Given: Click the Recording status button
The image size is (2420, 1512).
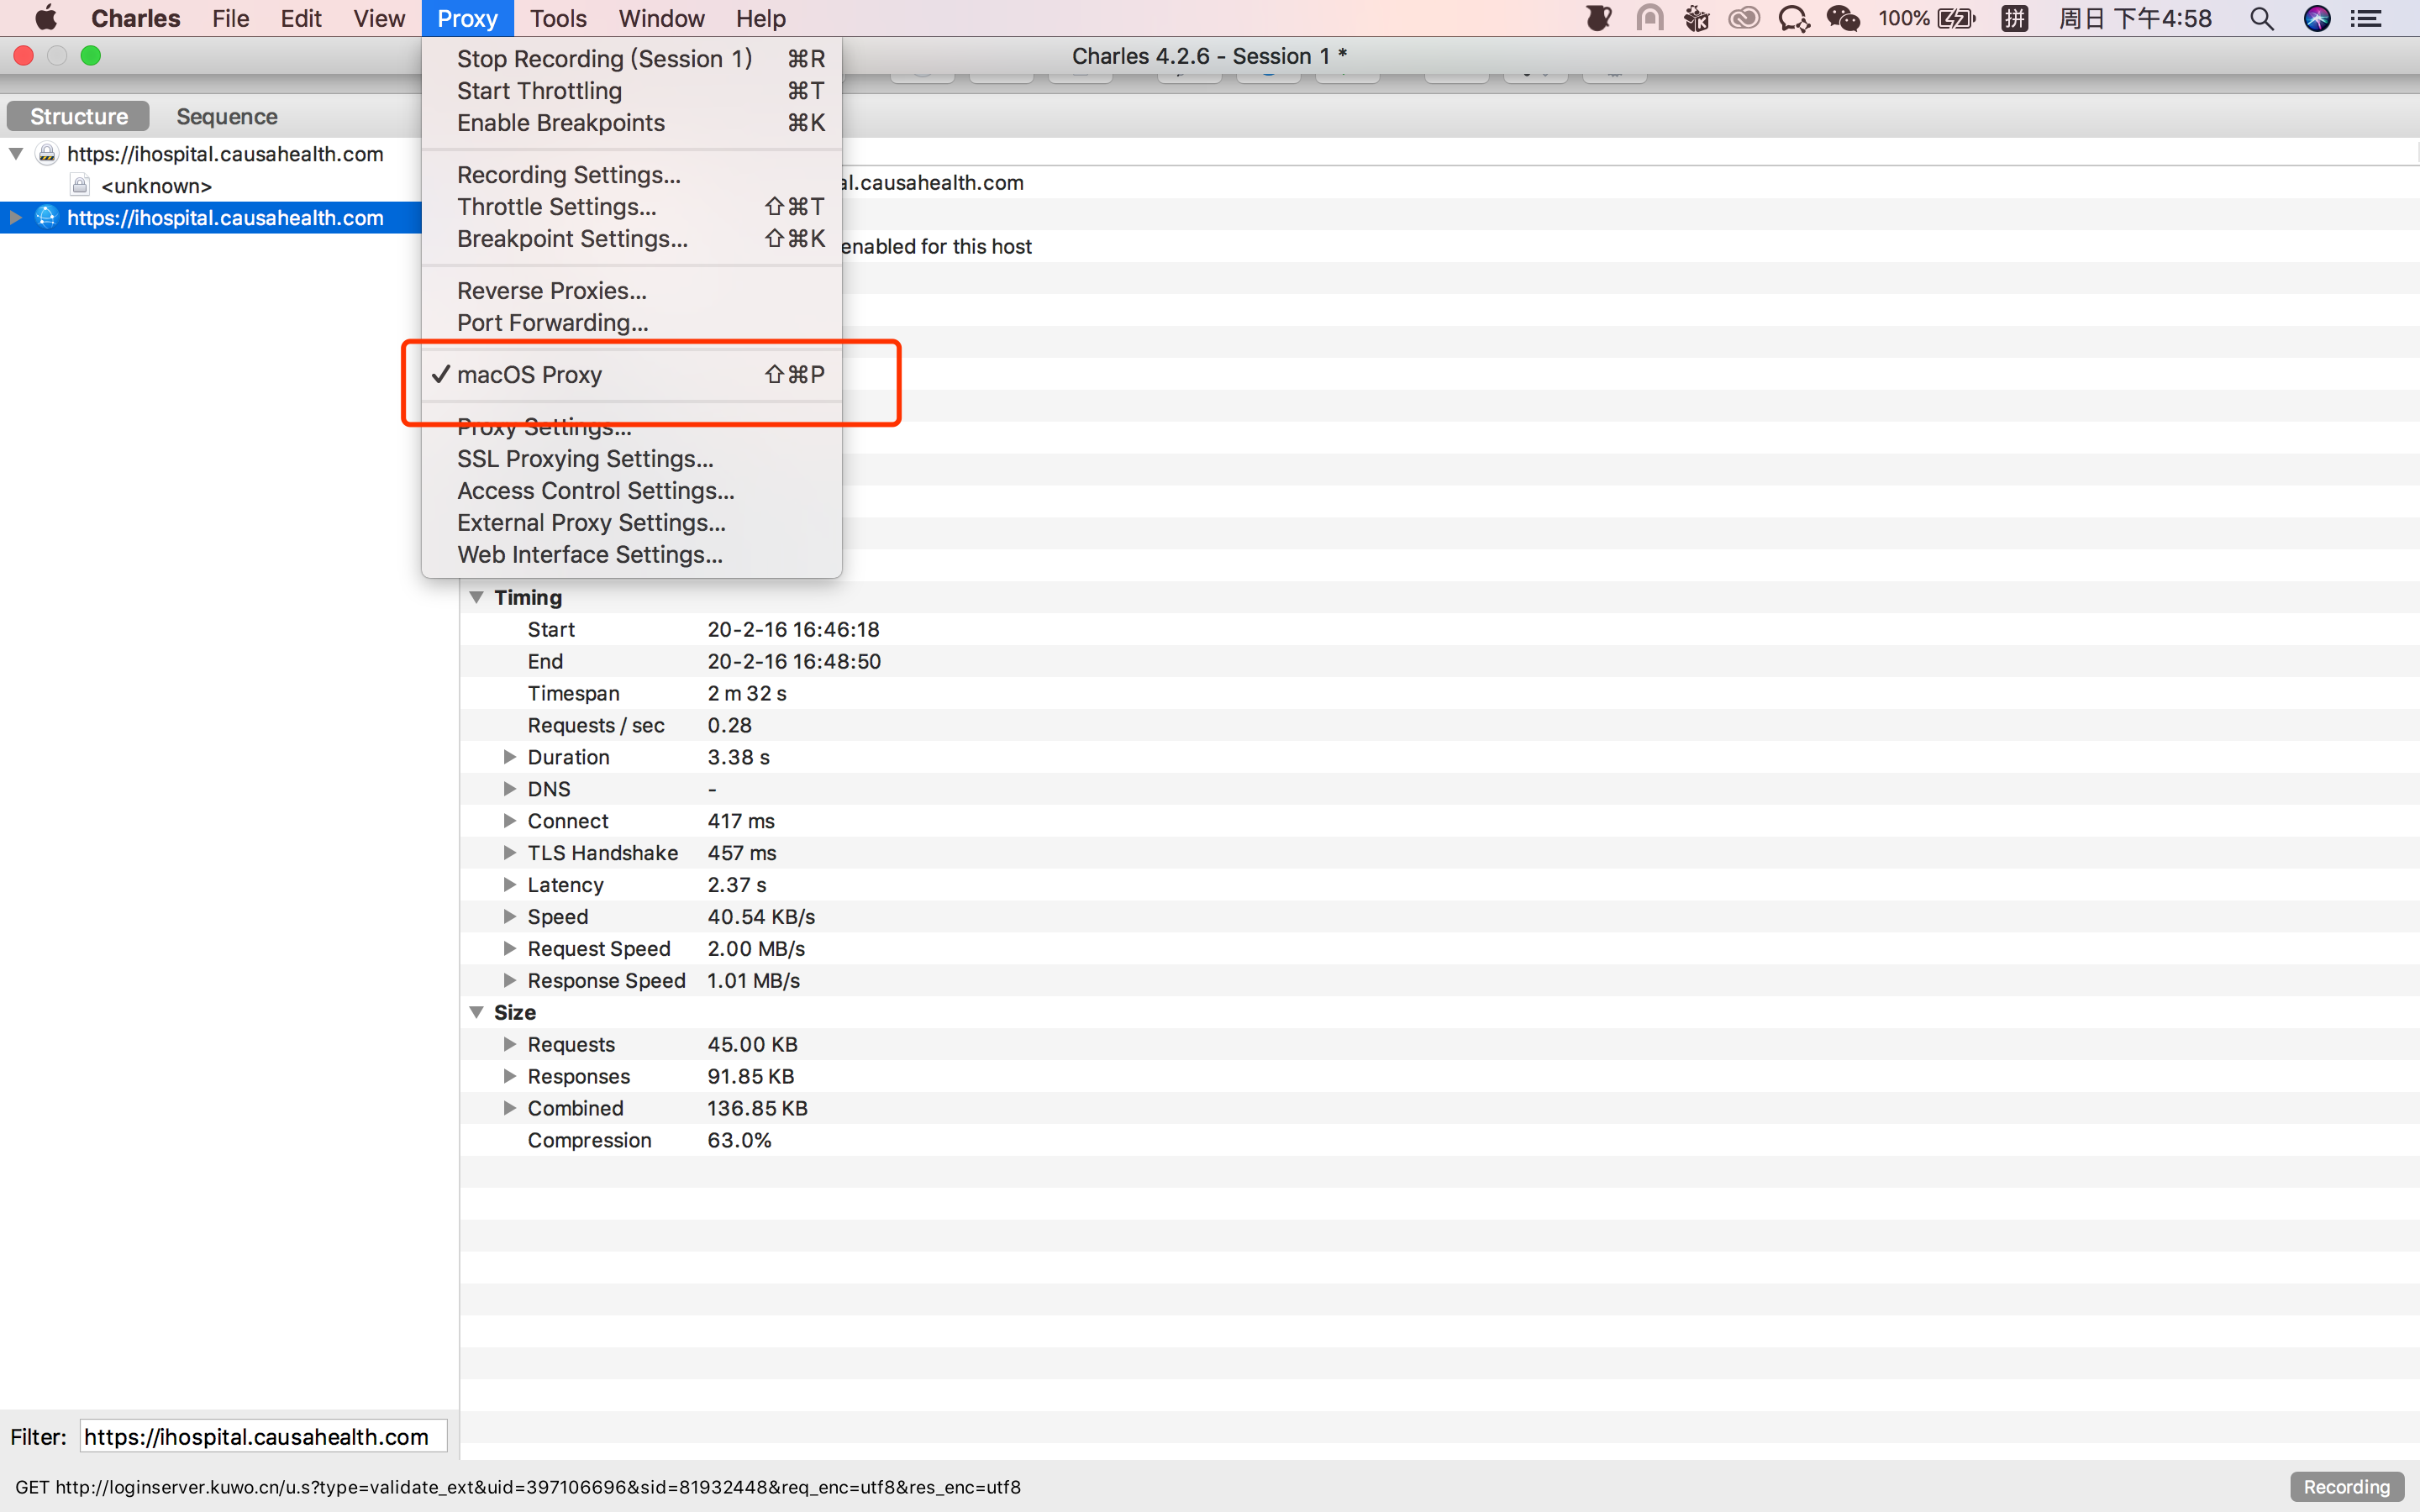Looking at the screenshot, I should pyautogui.click(x=2345, y=1487).
